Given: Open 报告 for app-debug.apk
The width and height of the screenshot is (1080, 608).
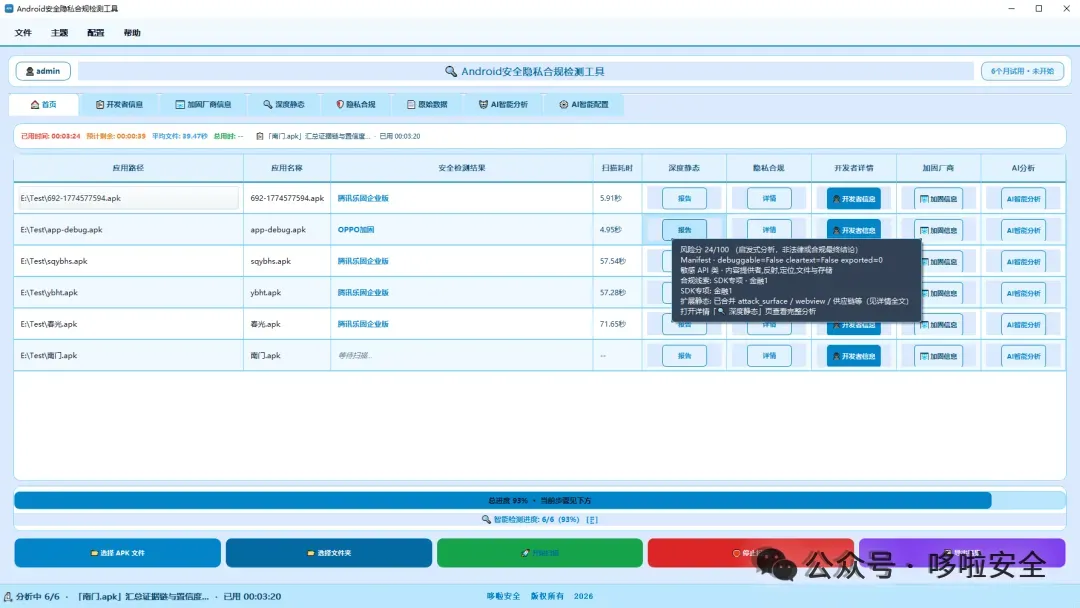Looking at the screenshot, I should tap(684, 229).
